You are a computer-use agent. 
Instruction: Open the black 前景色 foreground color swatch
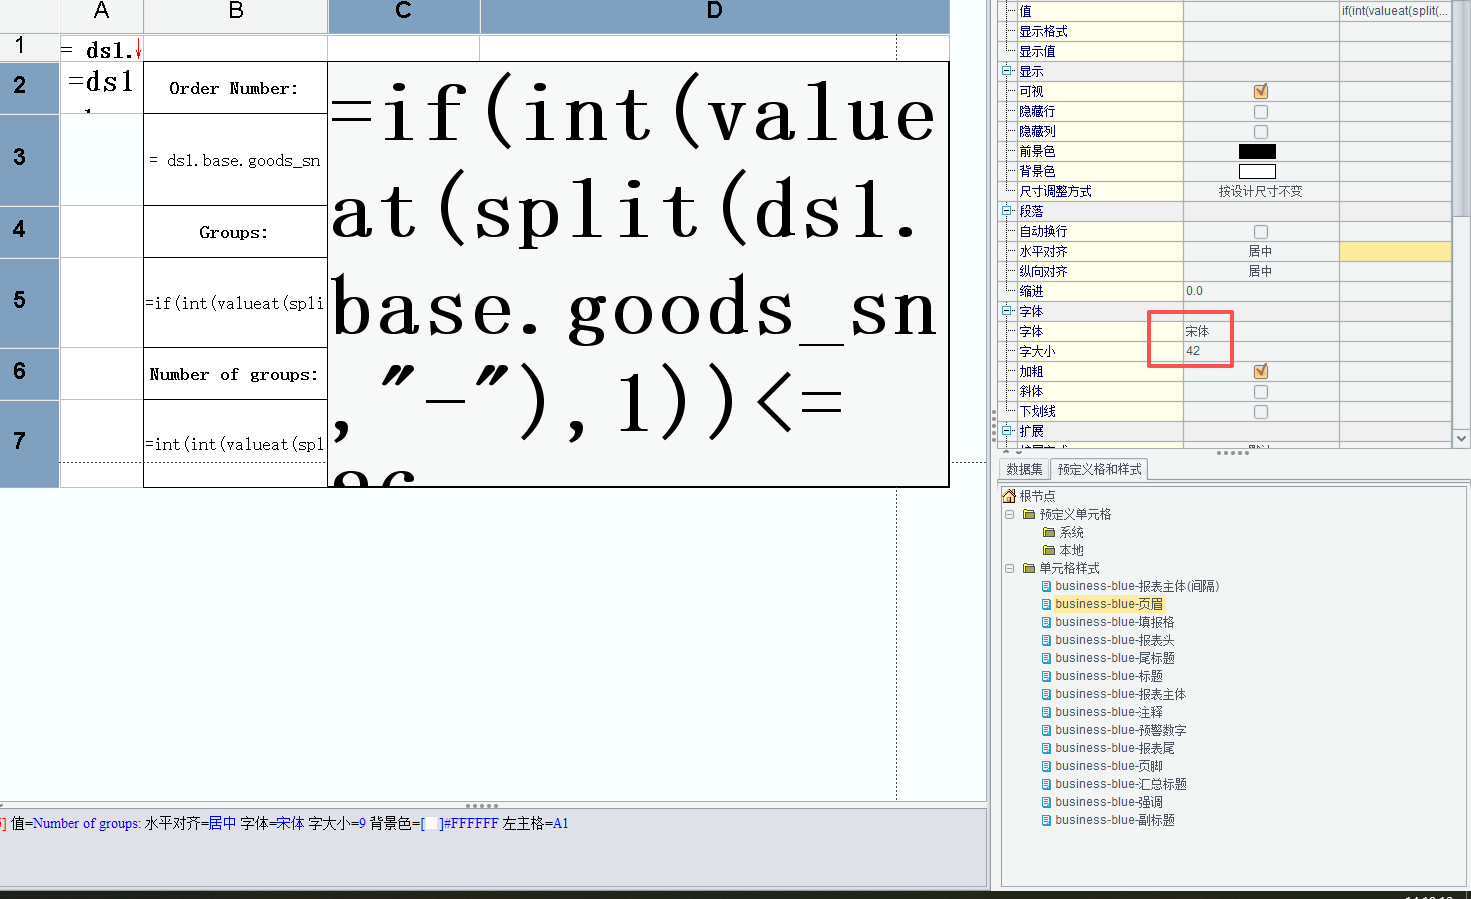[1257, 151]
